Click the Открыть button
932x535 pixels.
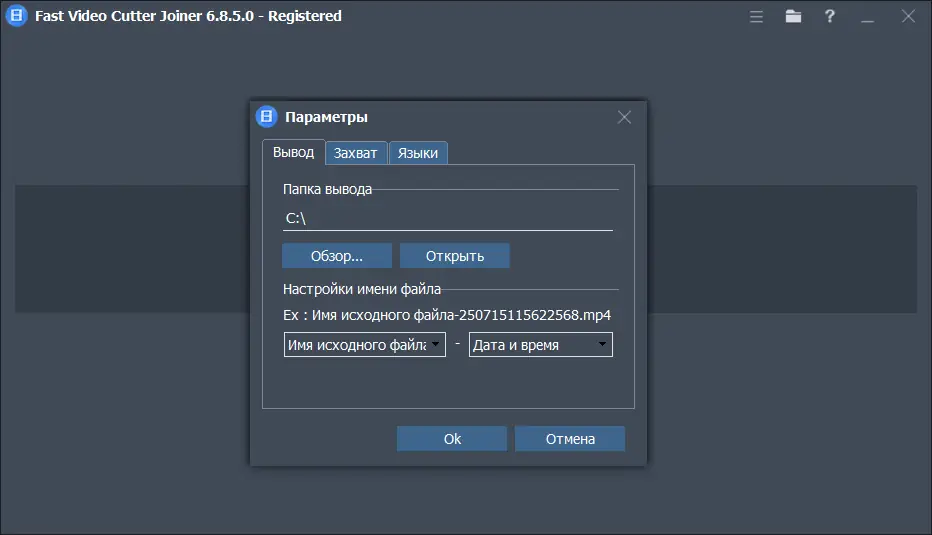click(455, 256)
